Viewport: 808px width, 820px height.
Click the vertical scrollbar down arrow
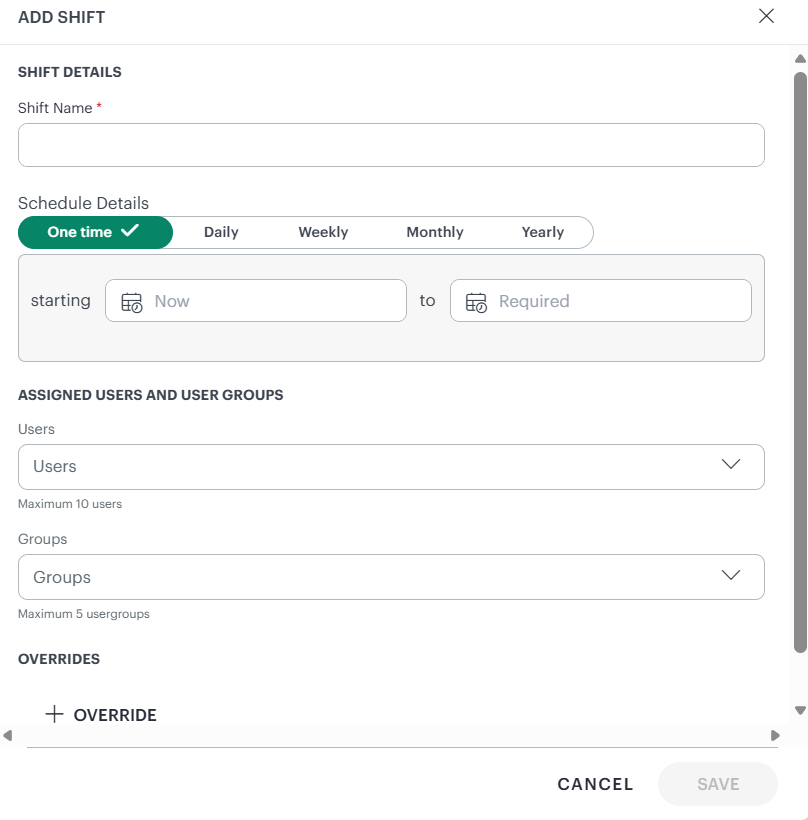[799, 710]
